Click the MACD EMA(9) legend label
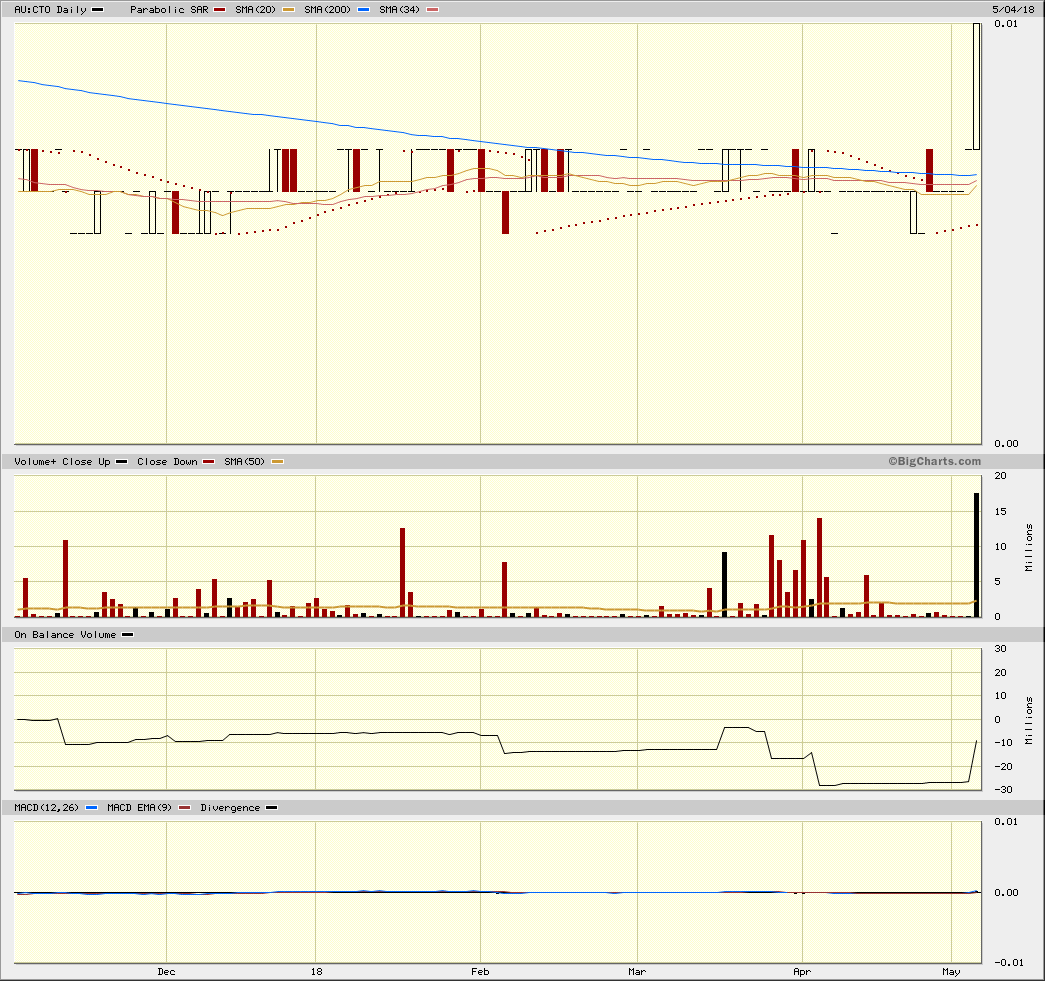Image resolution: width=1045 pixels, height=981 pixels. pyautogui.click(x=139, y=808)
